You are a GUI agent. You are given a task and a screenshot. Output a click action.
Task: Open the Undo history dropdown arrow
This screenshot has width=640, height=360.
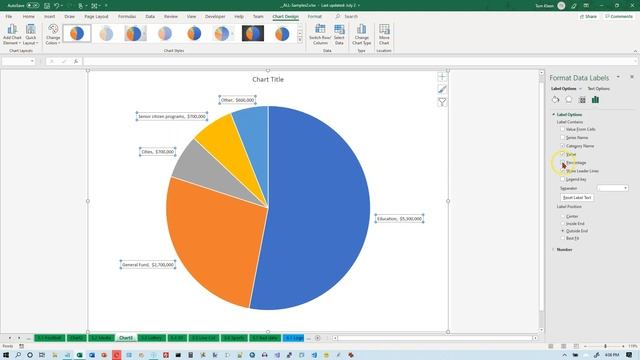tap(62, 6)
